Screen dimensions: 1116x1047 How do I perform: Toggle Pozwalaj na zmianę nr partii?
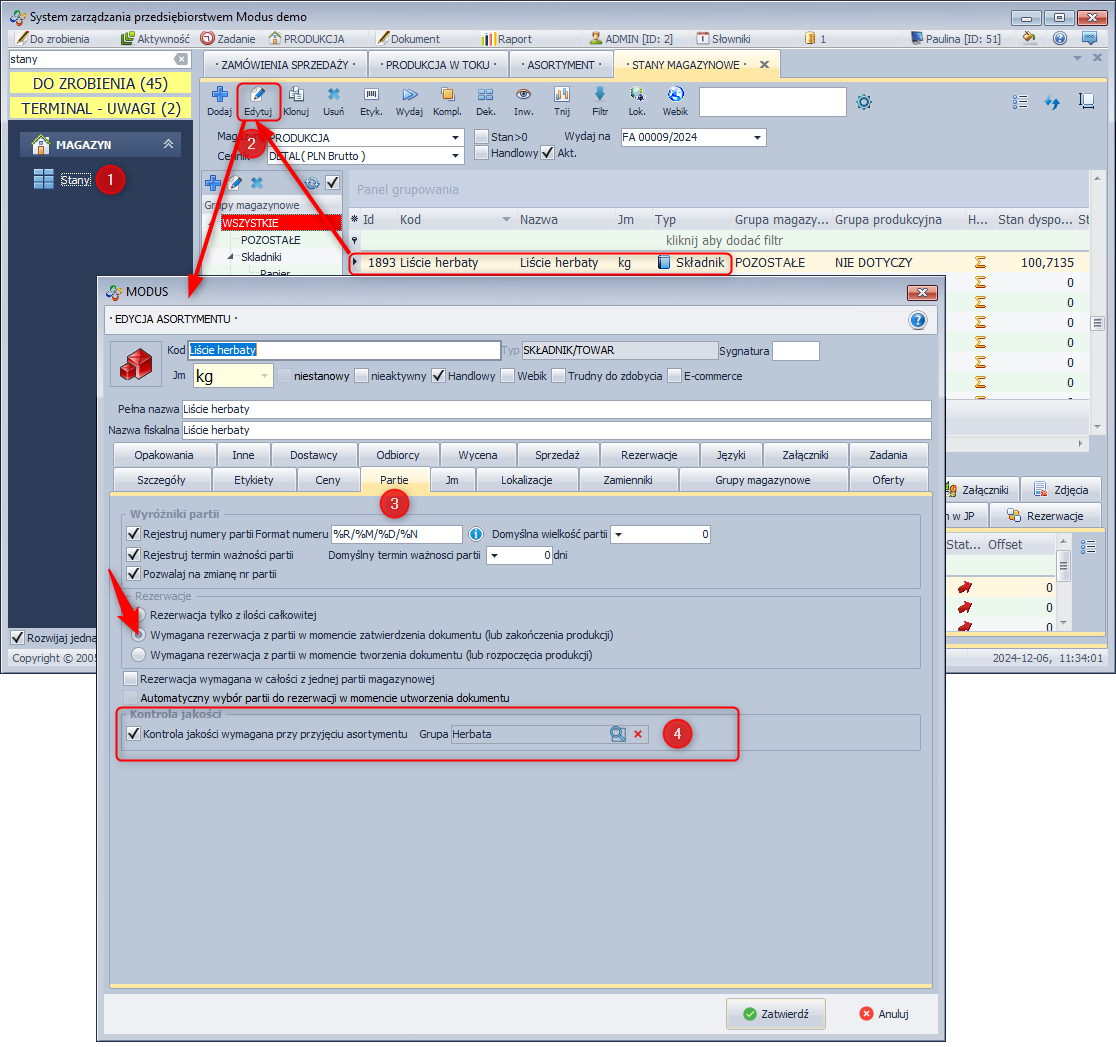coord(135,574)
